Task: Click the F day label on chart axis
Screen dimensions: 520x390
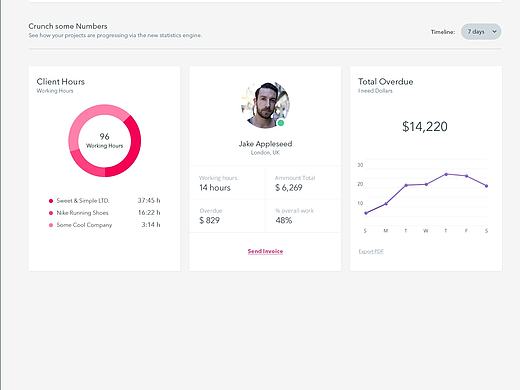Action: [466, 231]
